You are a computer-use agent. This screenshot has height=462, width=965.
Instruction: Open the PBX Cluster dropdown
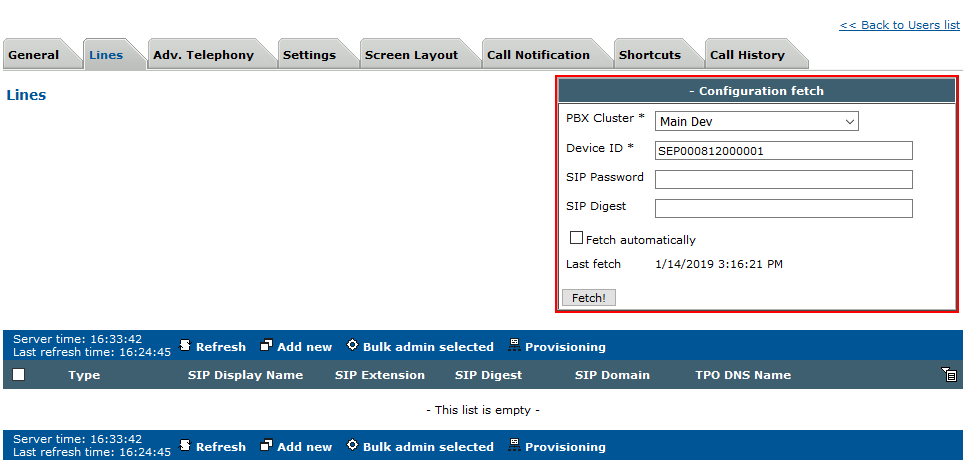[x=756, y=121]
